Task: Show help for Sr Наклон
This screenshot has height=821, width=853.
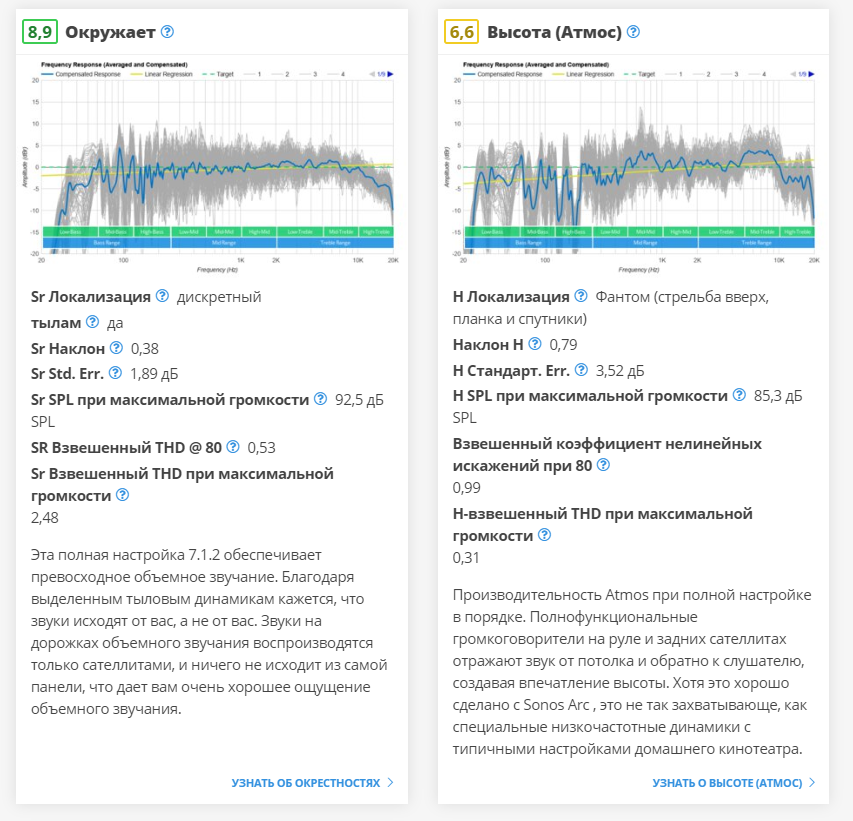Action: pos(116,348)
